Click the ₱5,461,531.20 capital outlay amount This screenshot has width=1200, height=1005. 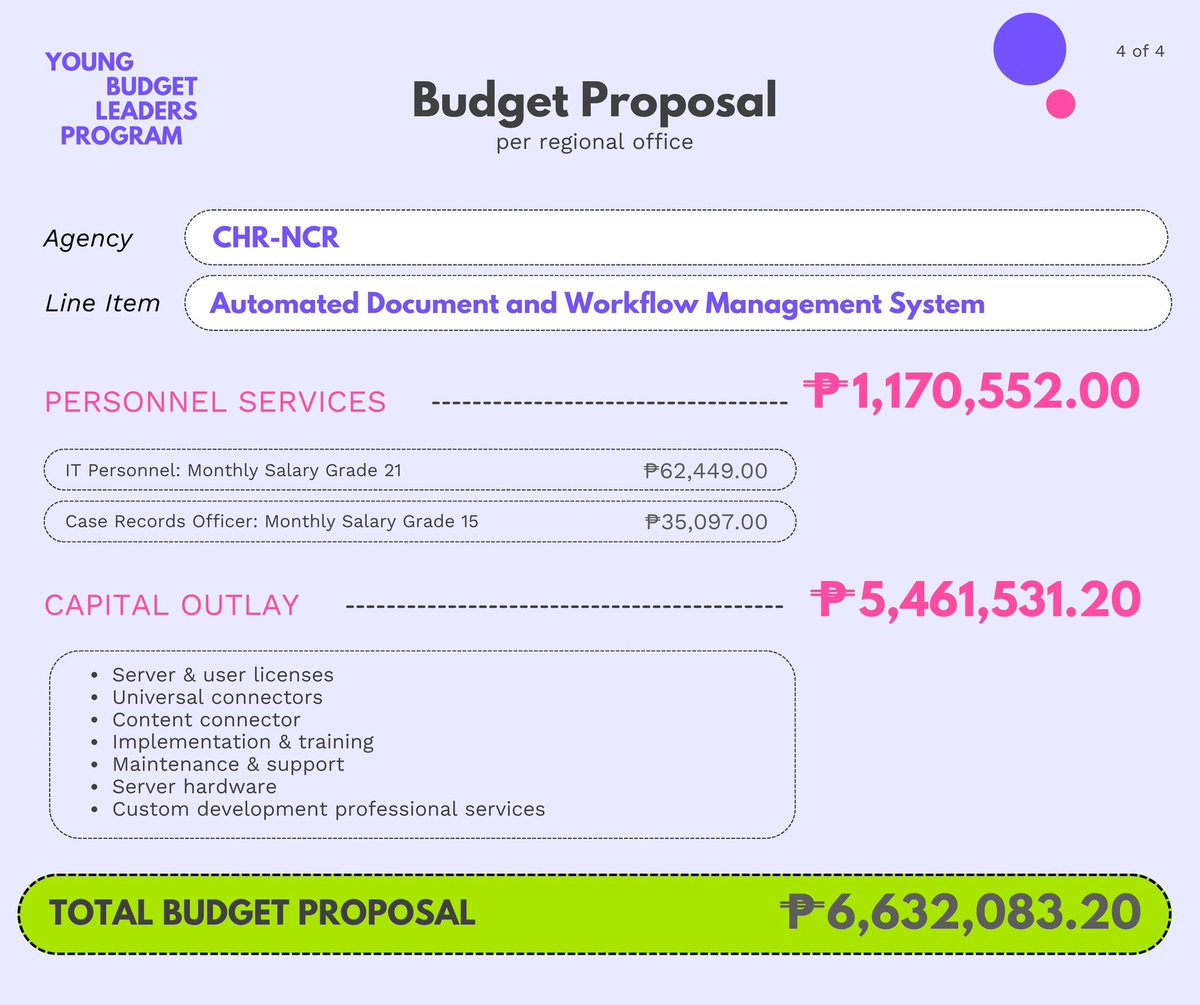(x=974, y=600)
